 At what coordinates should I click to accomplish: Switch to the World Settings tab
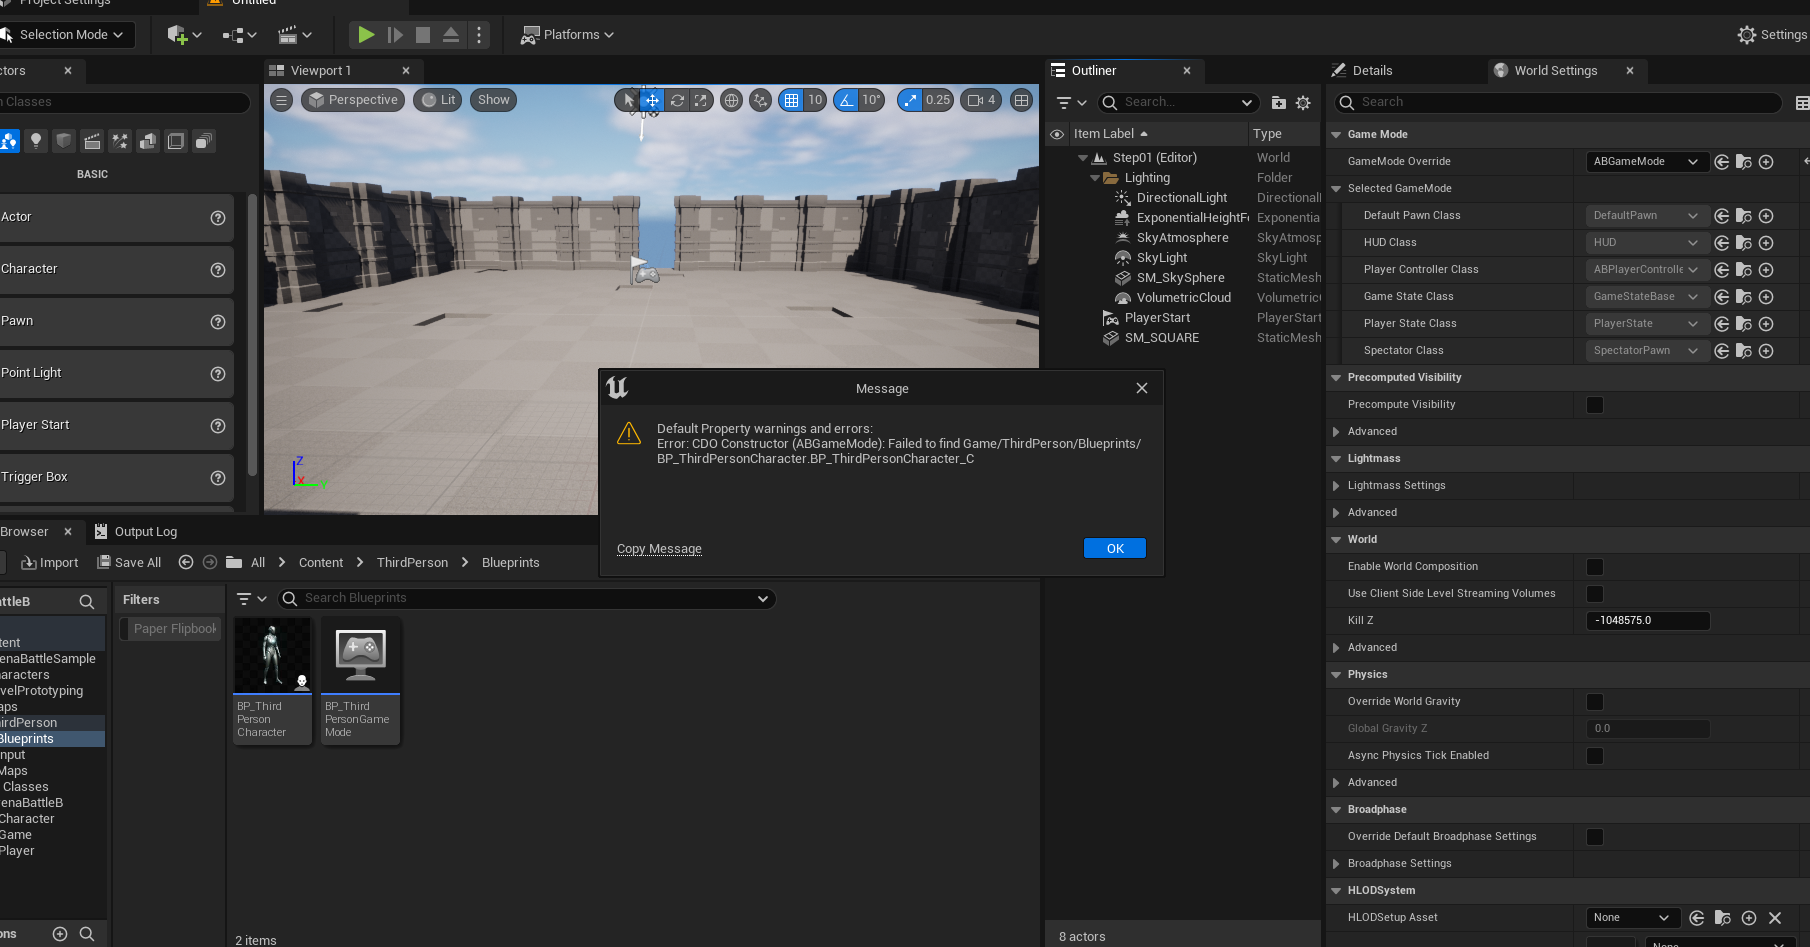click(x=1555, y=71)
